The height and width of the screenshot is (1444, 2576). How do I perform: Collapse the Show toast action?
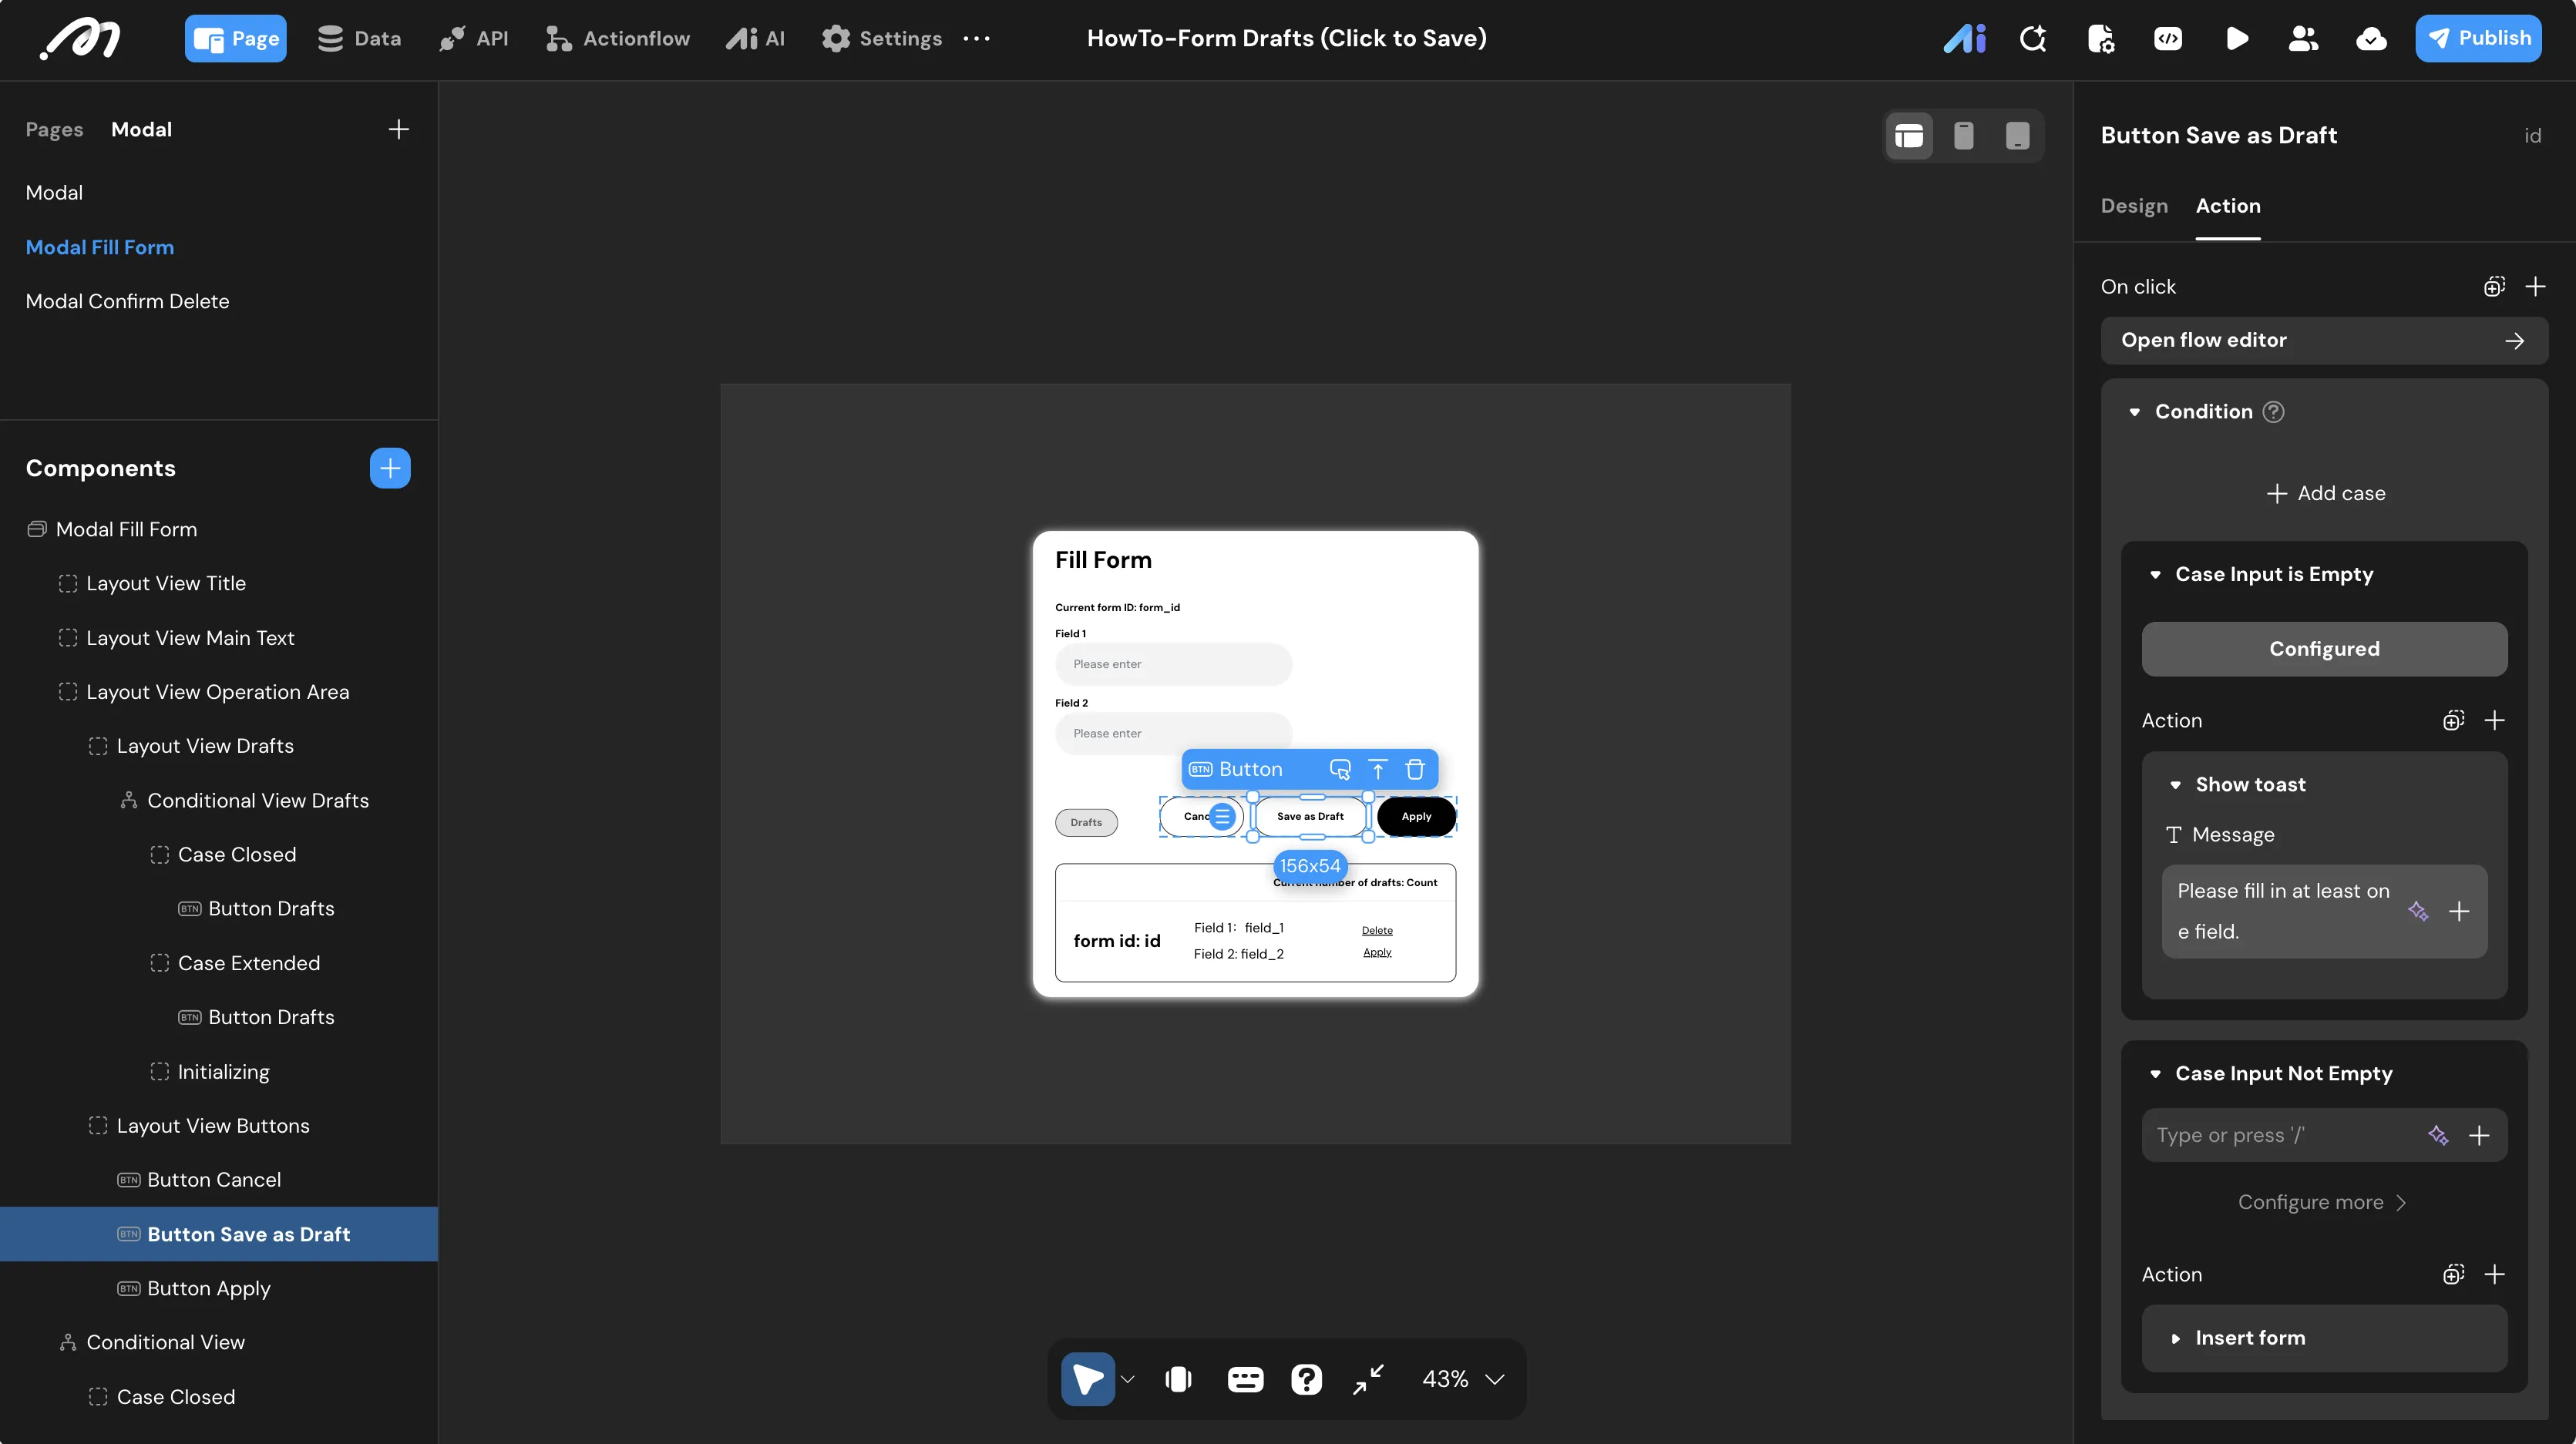(2175, 785)
